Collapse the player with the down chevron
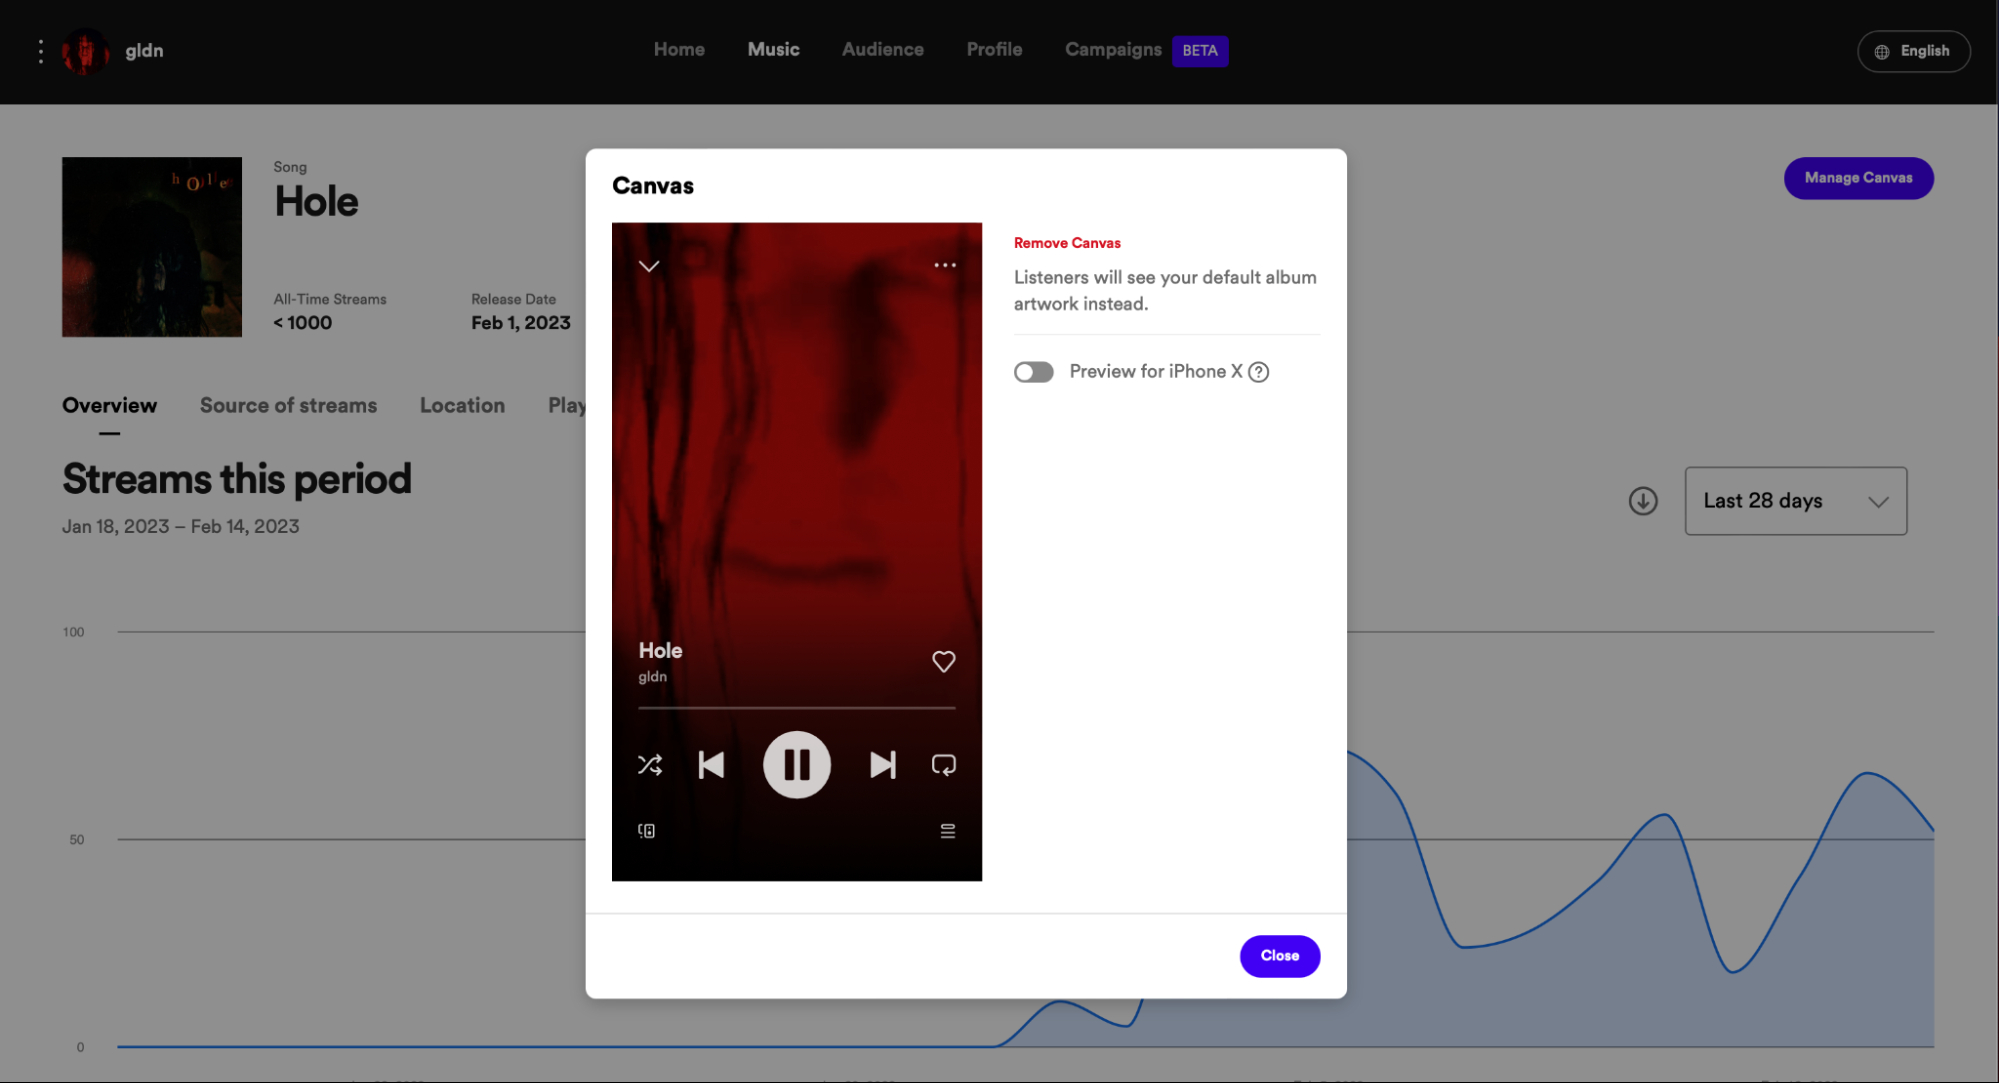This screenshot has width=1999, height=1083. click(649, 266)
